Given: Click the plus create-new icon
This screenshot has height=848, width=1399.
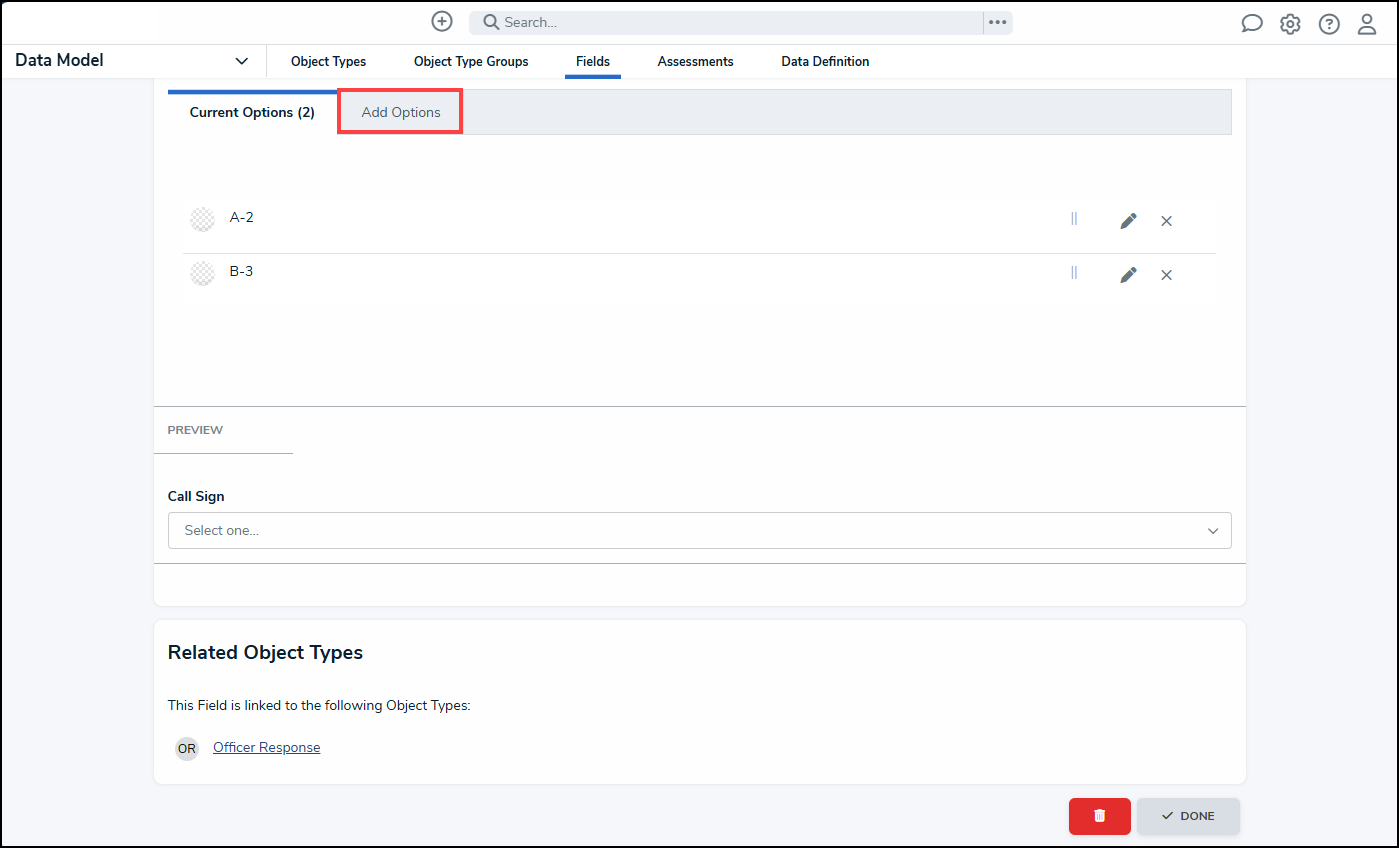Looking at the screenshot, I should pos(442,22).
